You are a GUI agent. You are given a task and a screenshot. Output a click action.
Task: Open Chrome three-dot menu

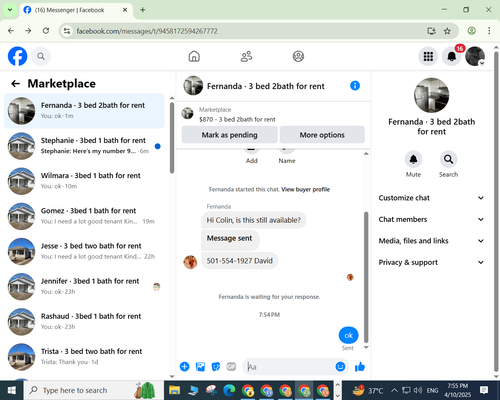(x=489, y=31)
